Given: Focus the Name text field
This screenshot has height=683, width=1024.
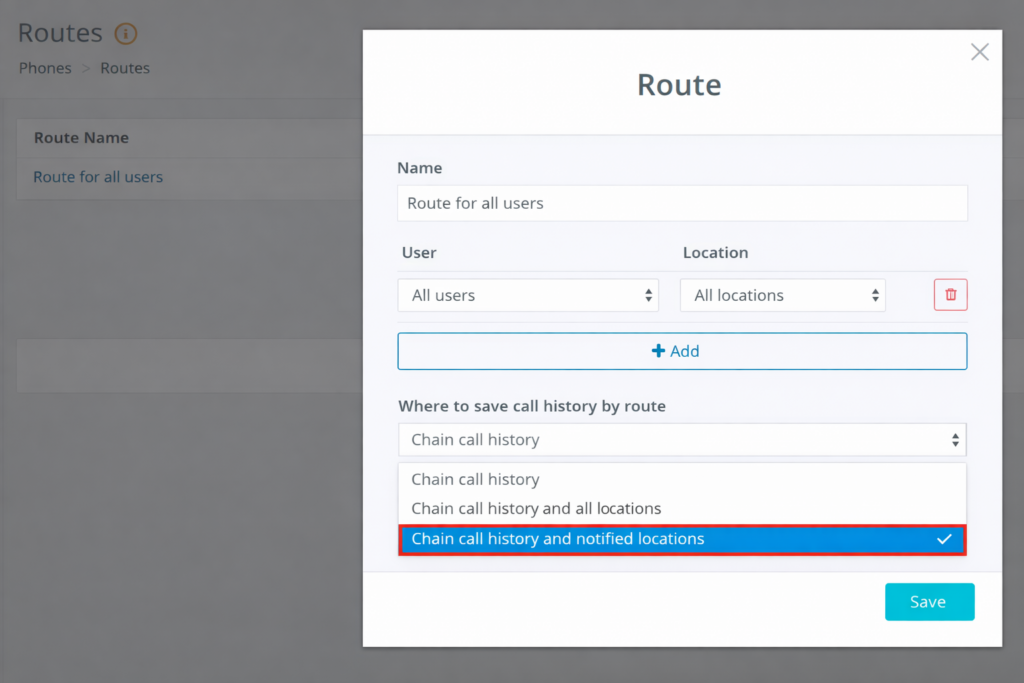Looking at the screenshot, I should click(x=682, y=203).
